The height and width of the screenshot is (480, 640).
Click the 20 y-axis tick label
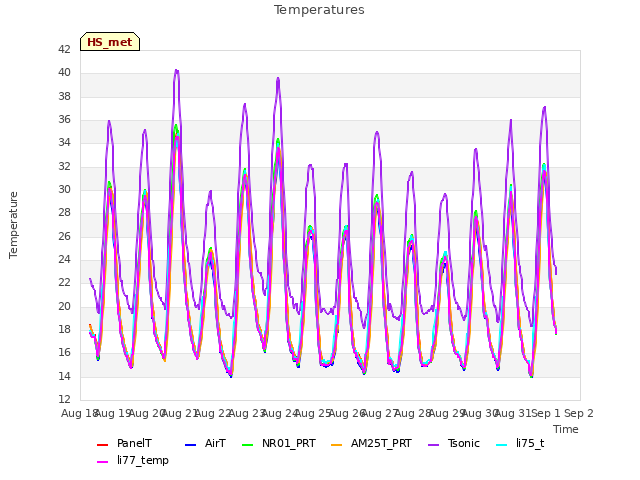(64, 307)
